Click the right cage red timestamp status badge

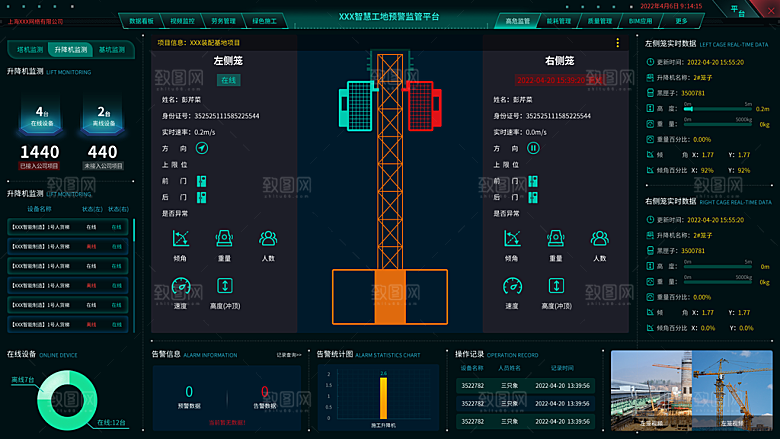559,80
